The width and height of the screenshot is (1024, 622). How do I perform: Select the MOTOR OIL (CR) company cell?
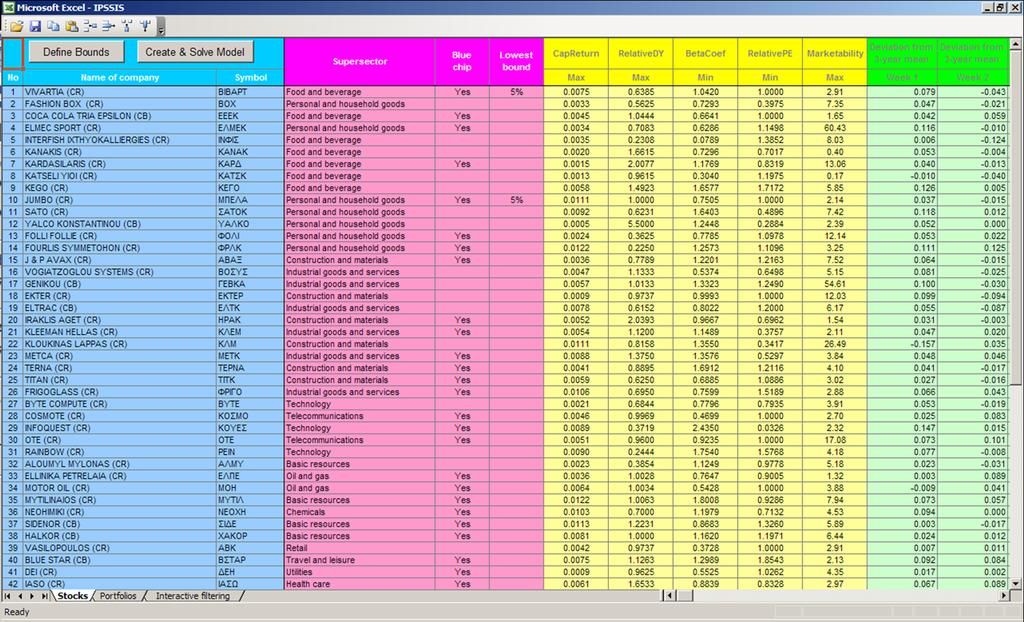120,488
